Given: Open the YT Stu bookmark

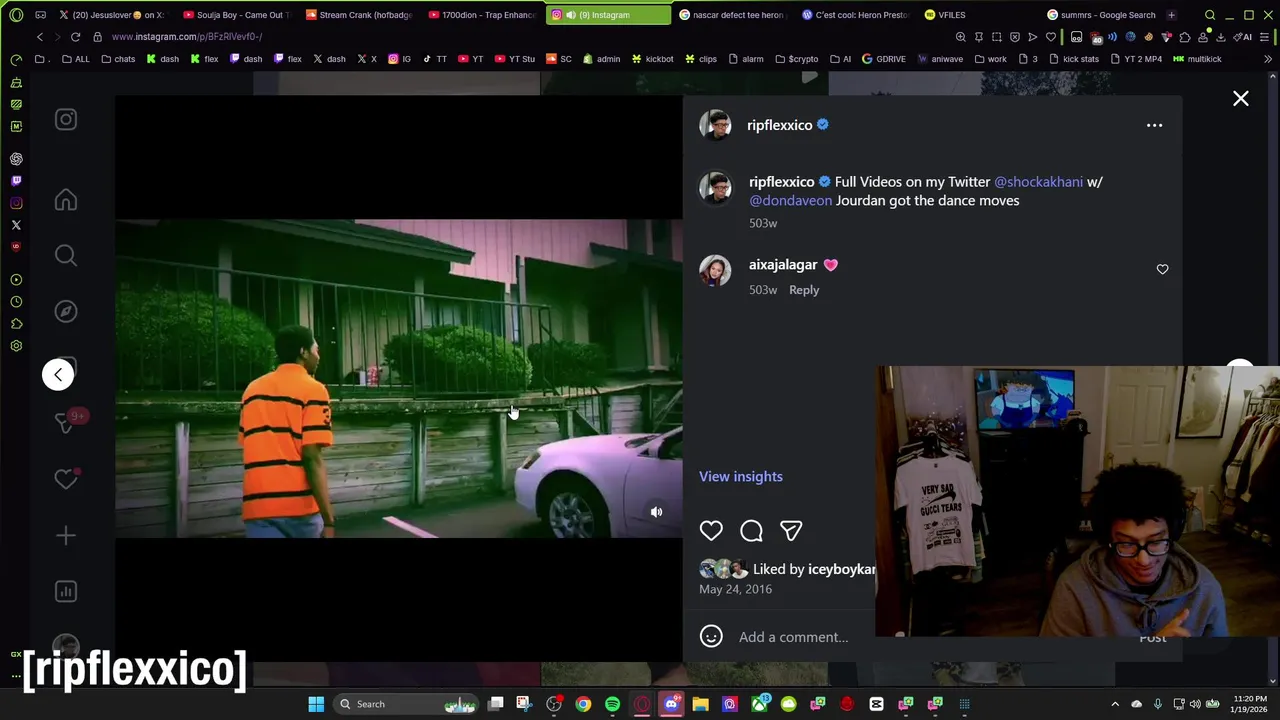Looking at the screenshot, I should 514,59.
